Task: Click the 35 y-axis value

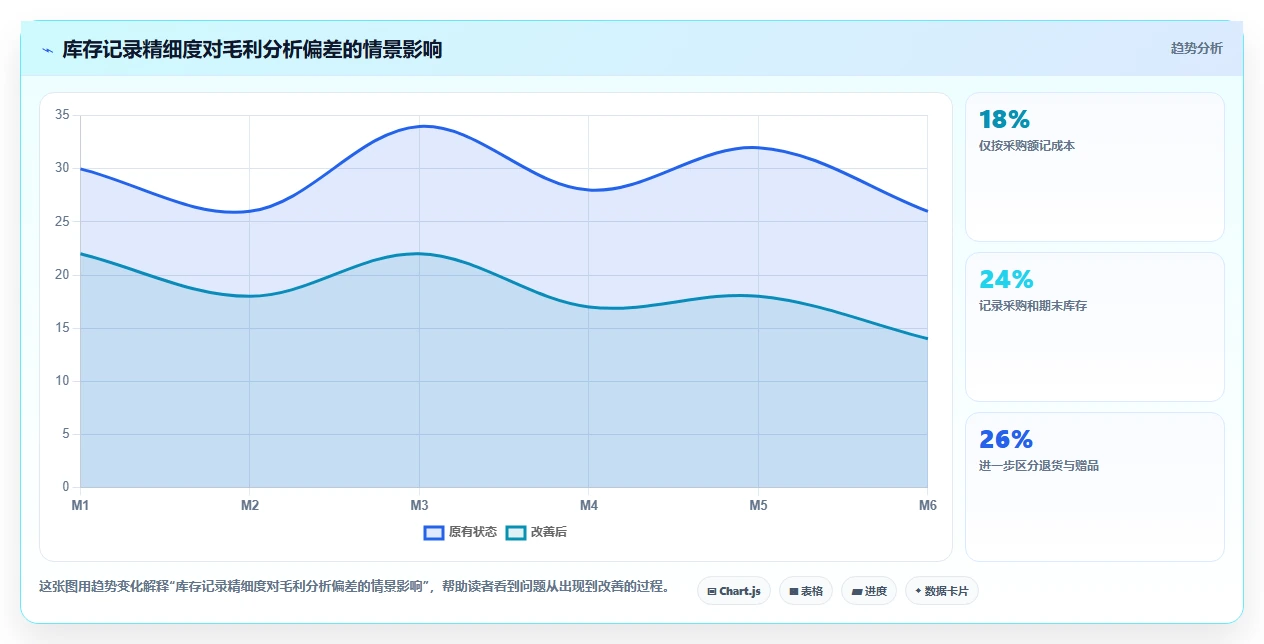Action: point(62,115)
